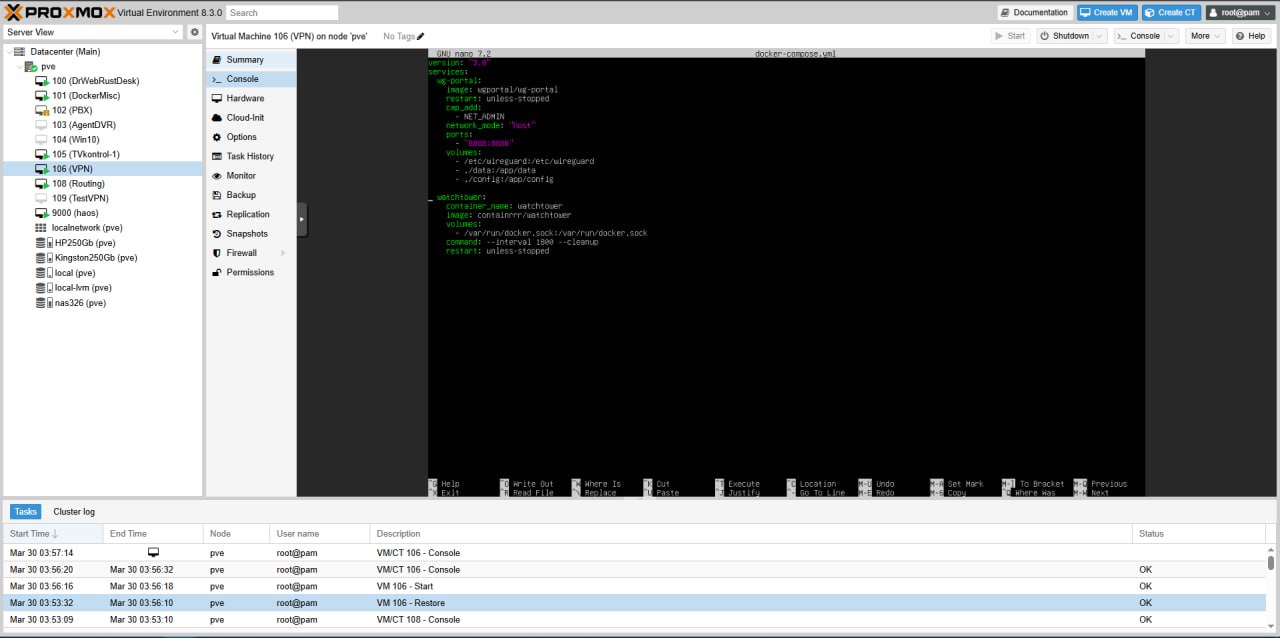Click the Shutdown button
The image size is (1280, 638).
click(1064, 36)
